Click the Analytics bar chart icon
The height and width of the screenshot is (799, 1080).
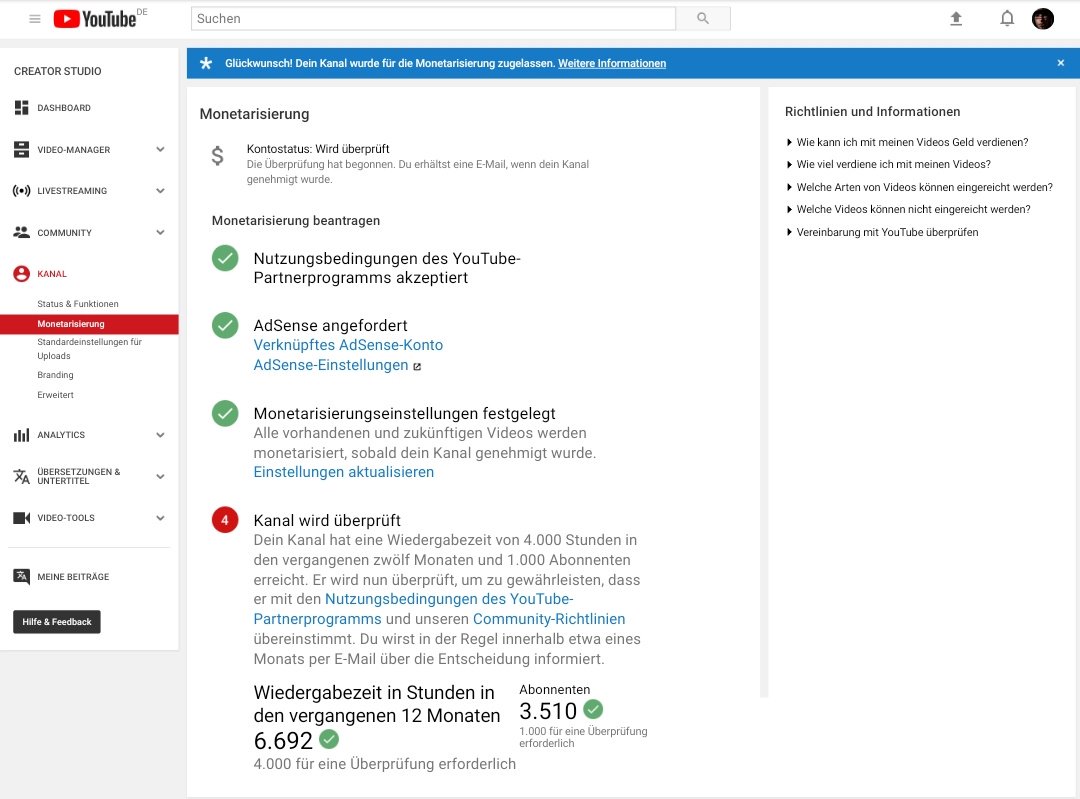[x=21, y=435]
